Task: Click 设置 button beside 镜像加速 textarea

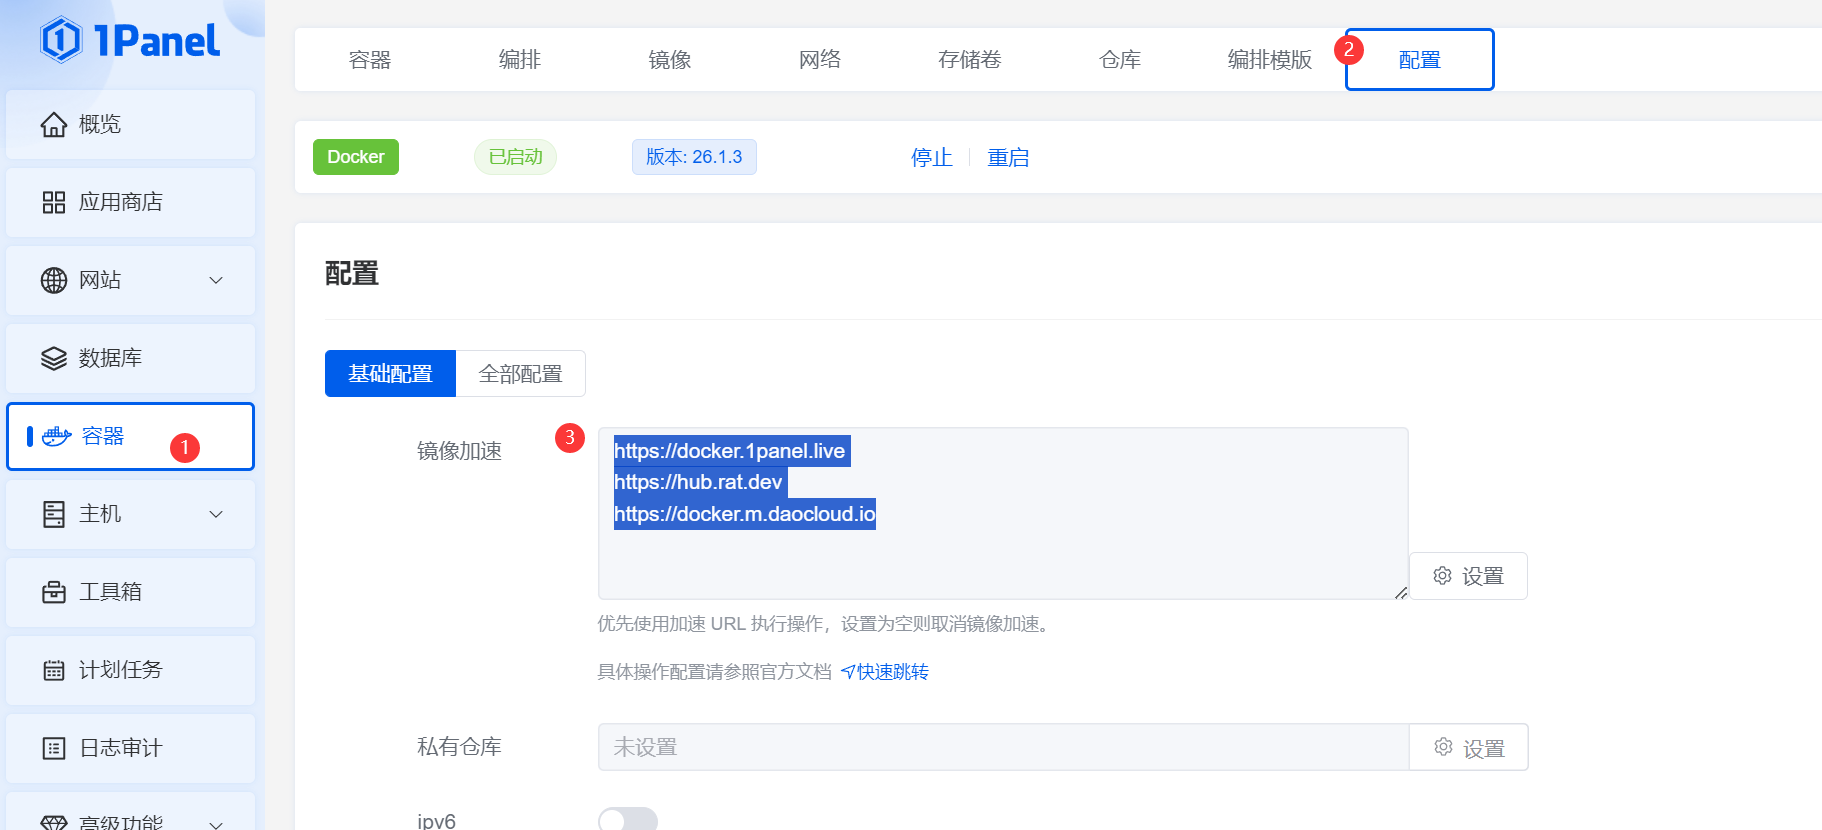Action: pos(1468,576)
